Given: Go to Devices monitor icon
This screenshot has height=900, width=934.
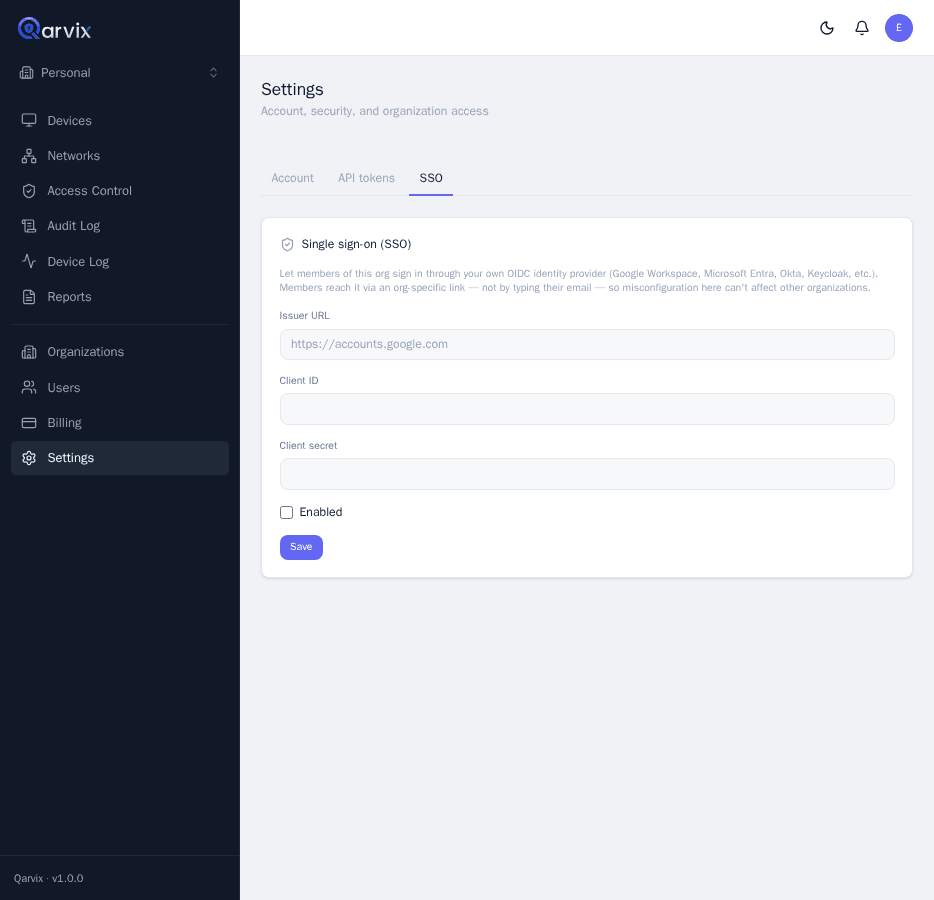Looking at the screenshot, I should (x=29, y=120).
